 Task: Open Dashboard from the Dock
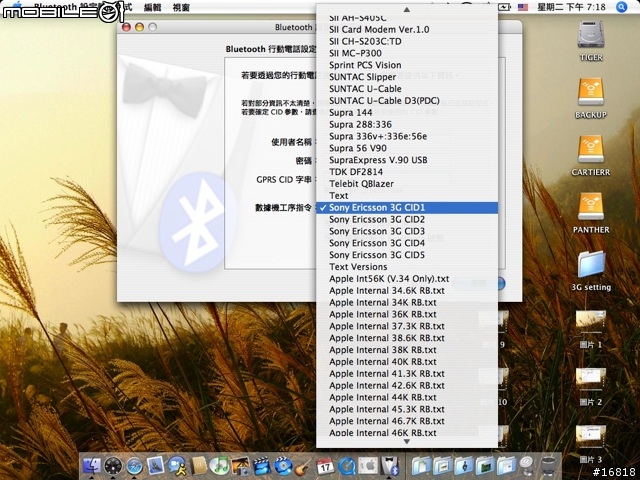tap(113, 466)
